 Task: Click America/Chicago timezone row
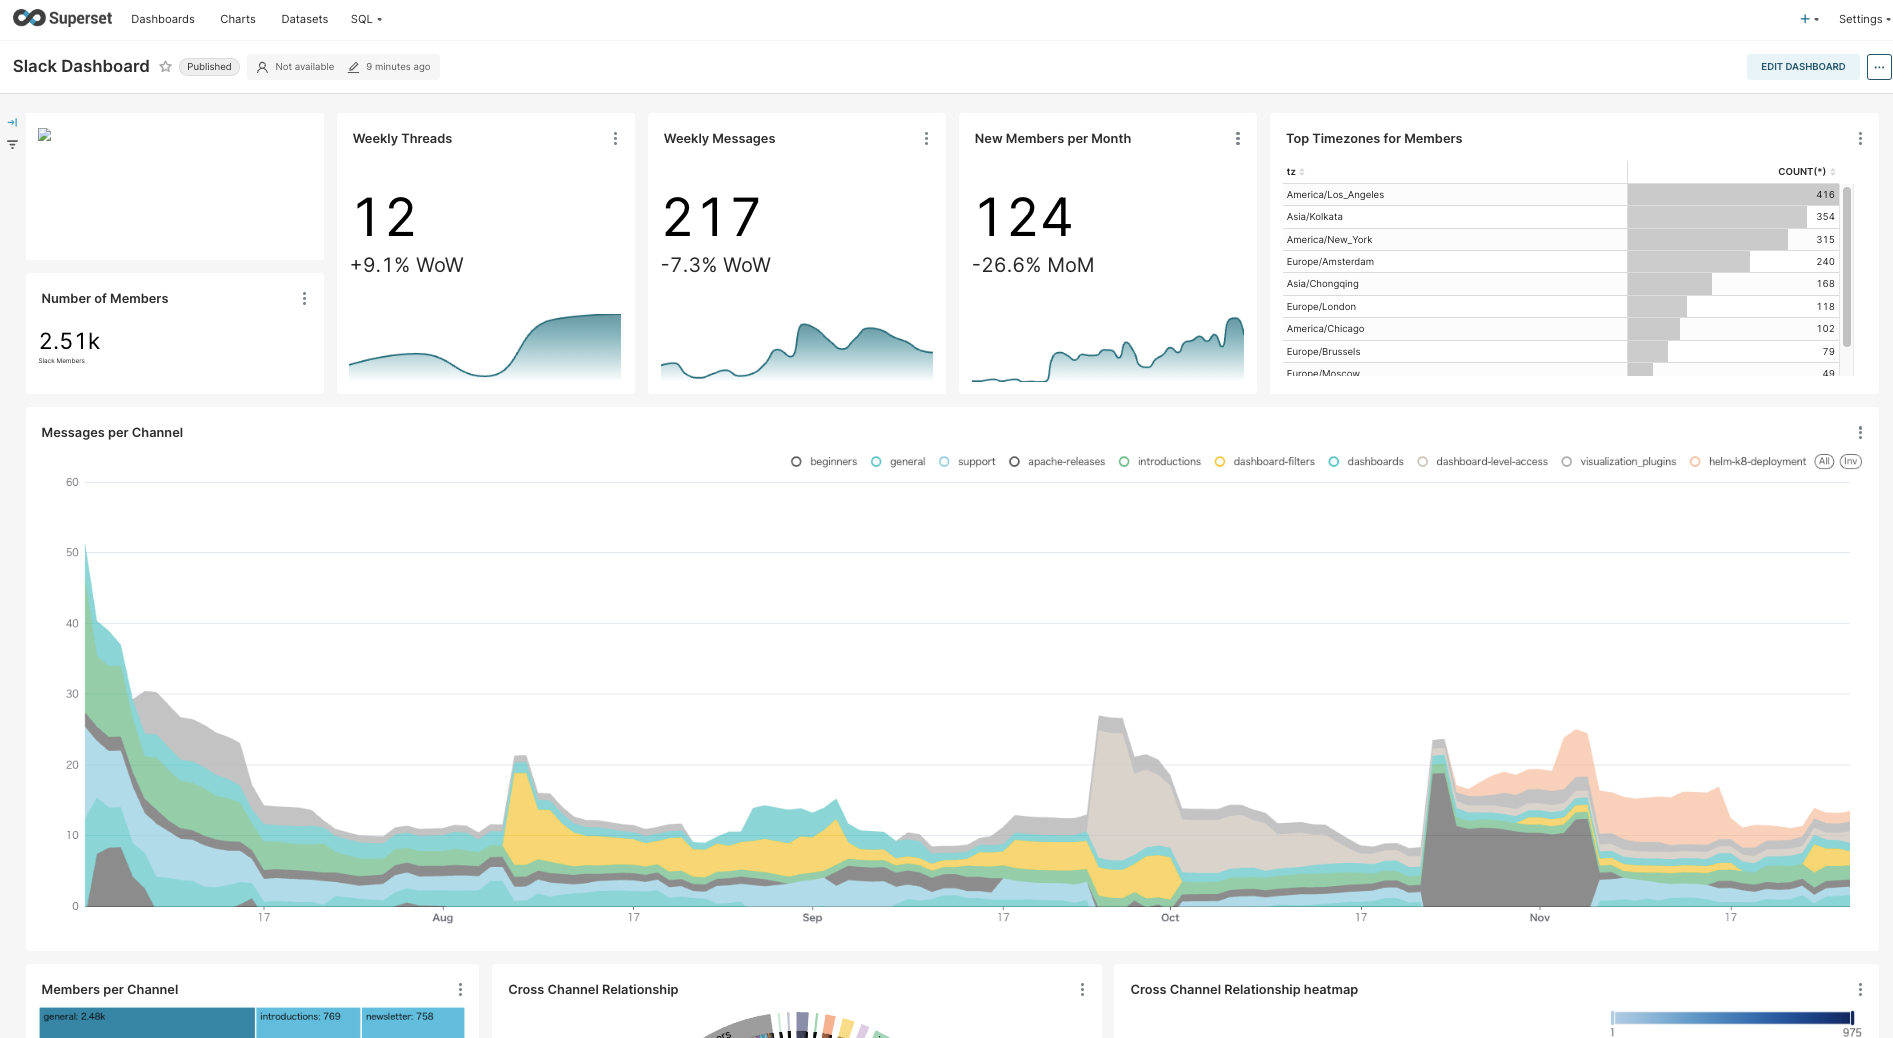(1561, 329)
